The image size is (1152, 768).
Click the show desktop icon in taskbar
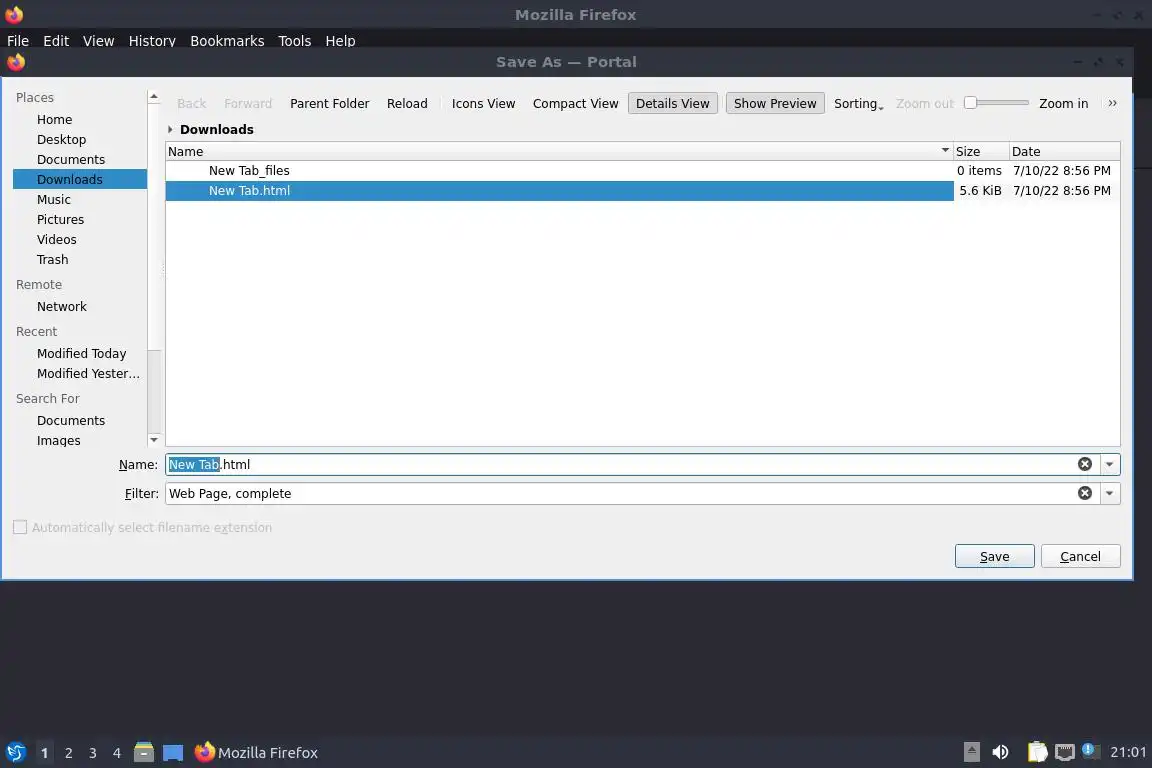pos(173,753)
